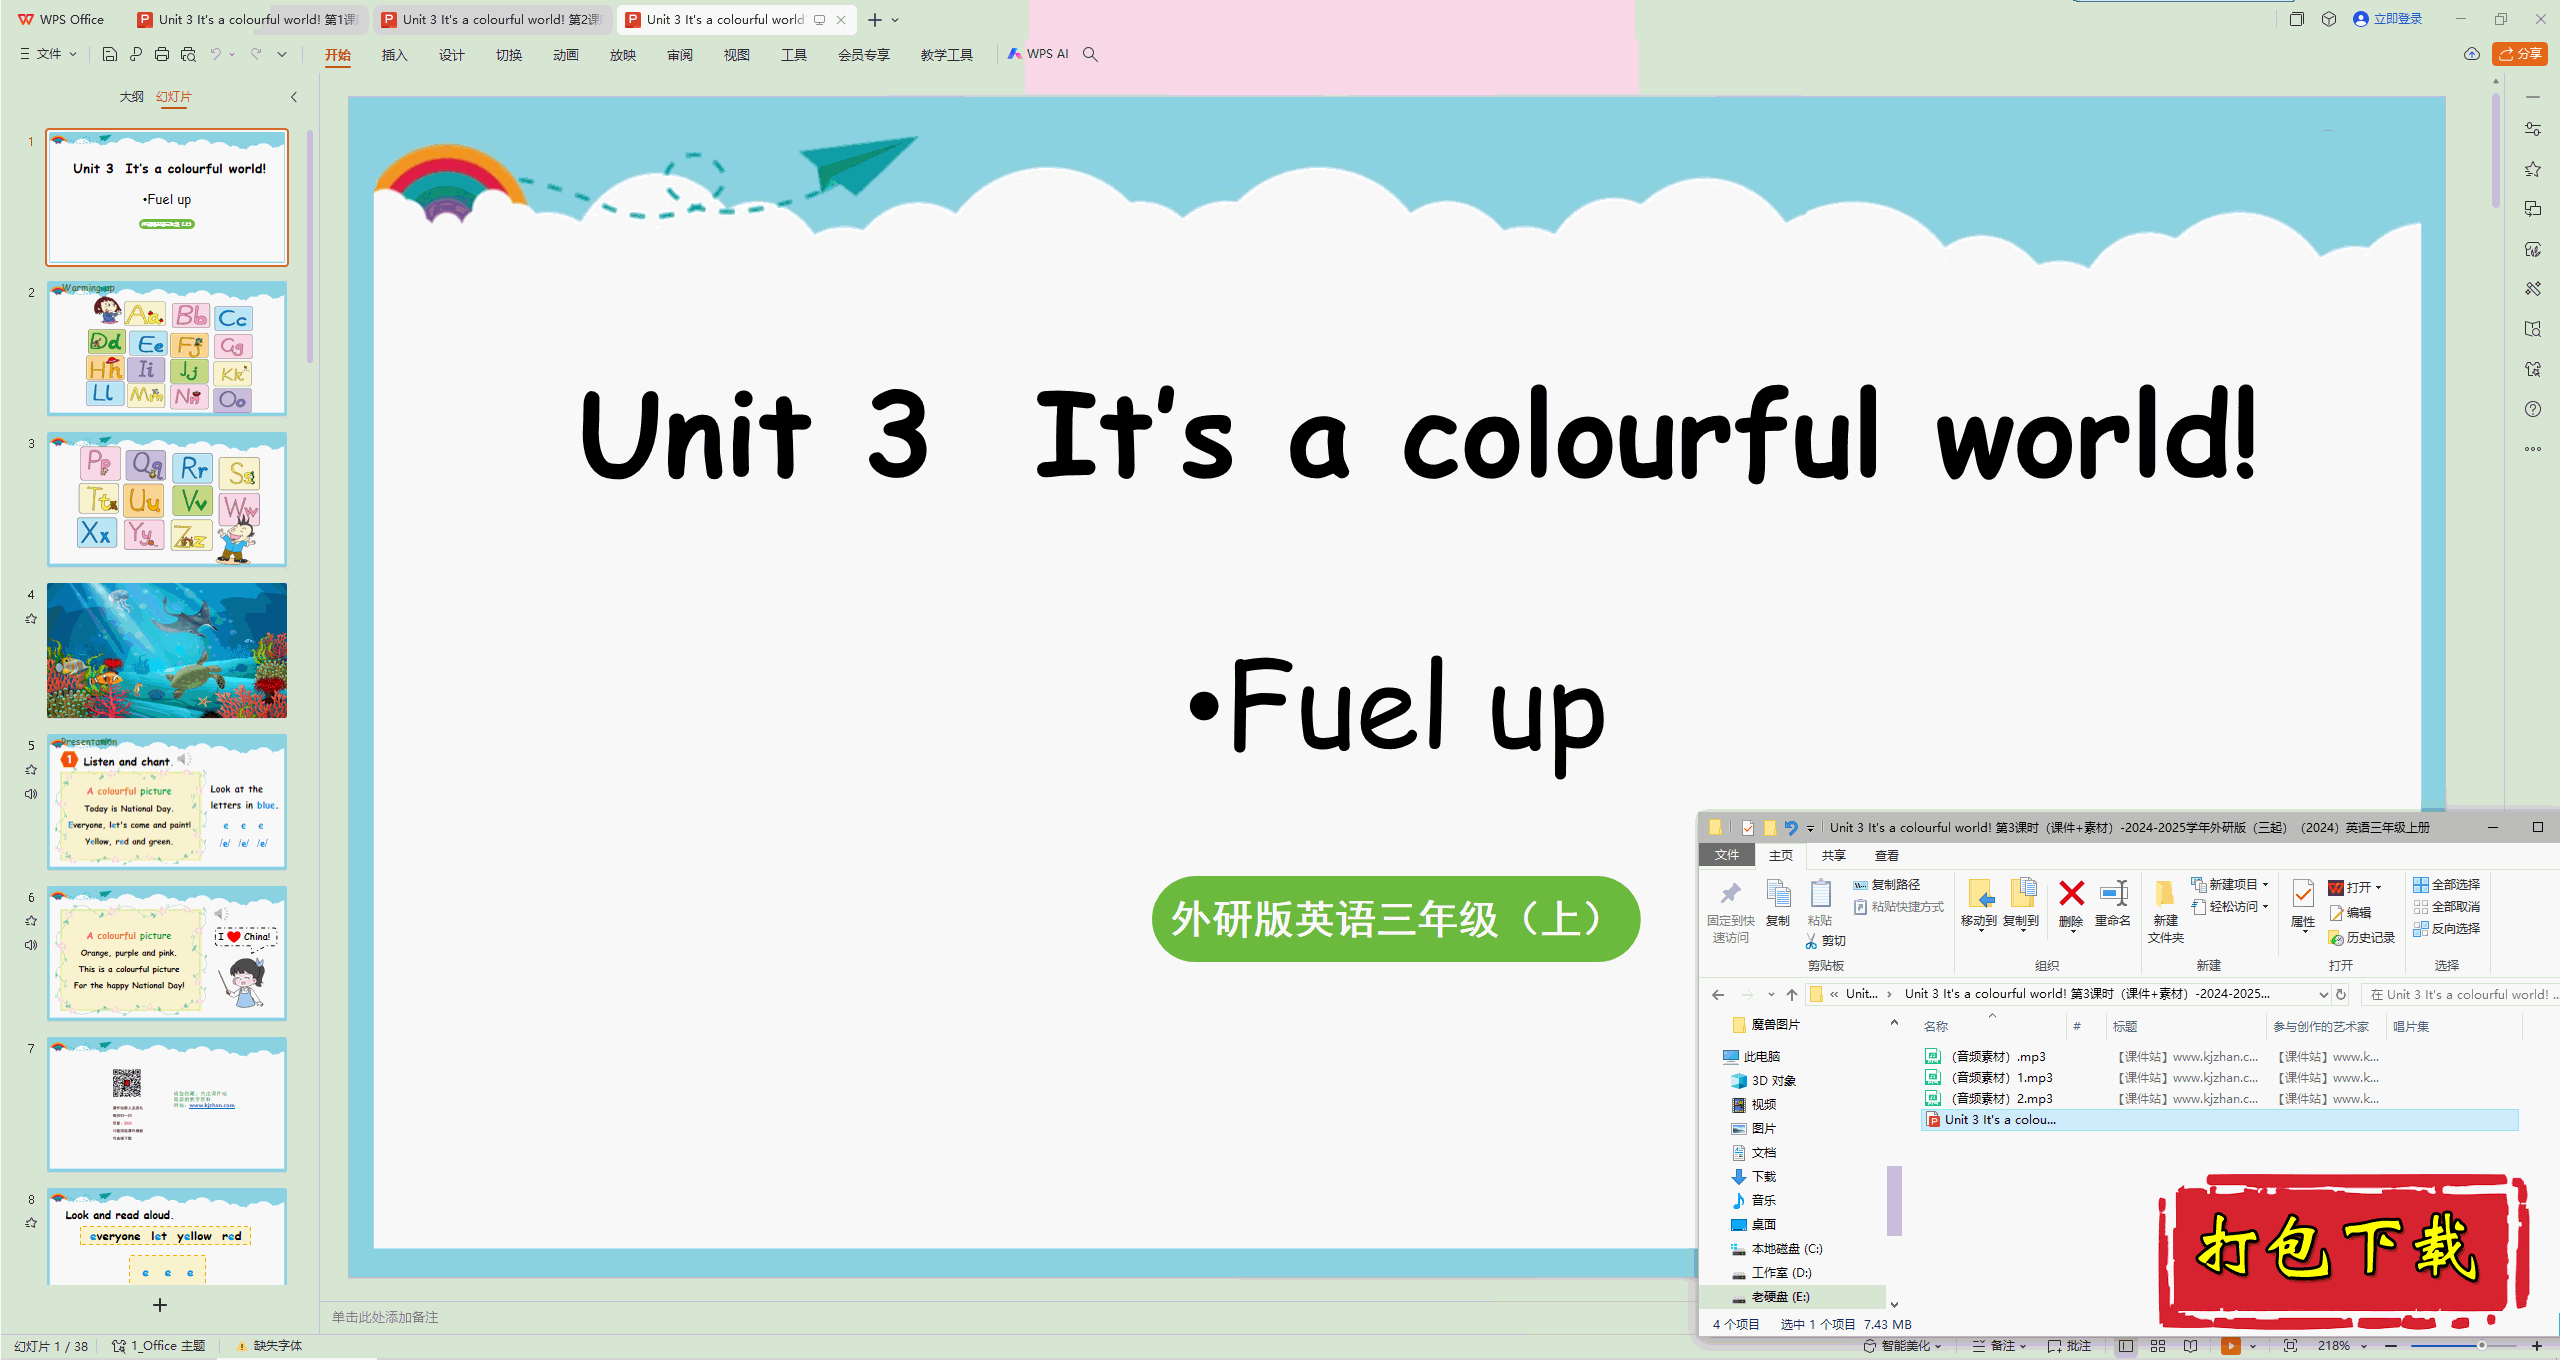Switch to slide sorter view in status bar
The width and height of the screenshot is (2560, 1360).
(2158, 1346)
